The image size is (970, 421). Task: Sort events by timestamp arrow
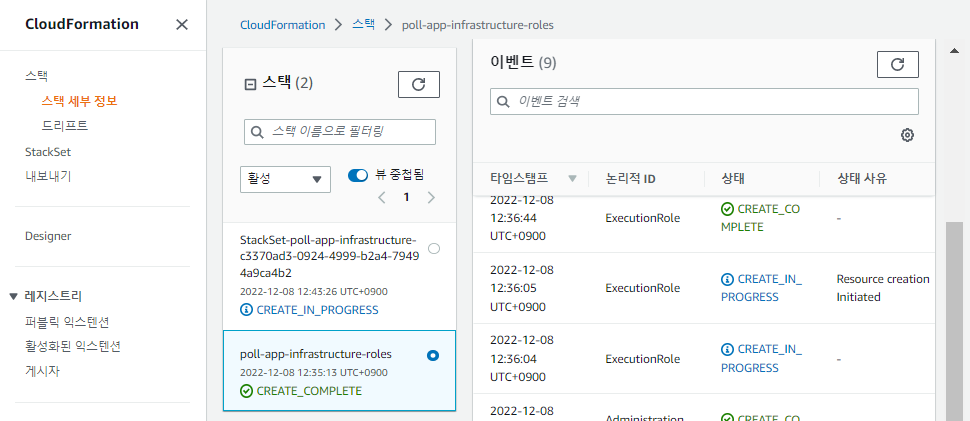point(572,179)
